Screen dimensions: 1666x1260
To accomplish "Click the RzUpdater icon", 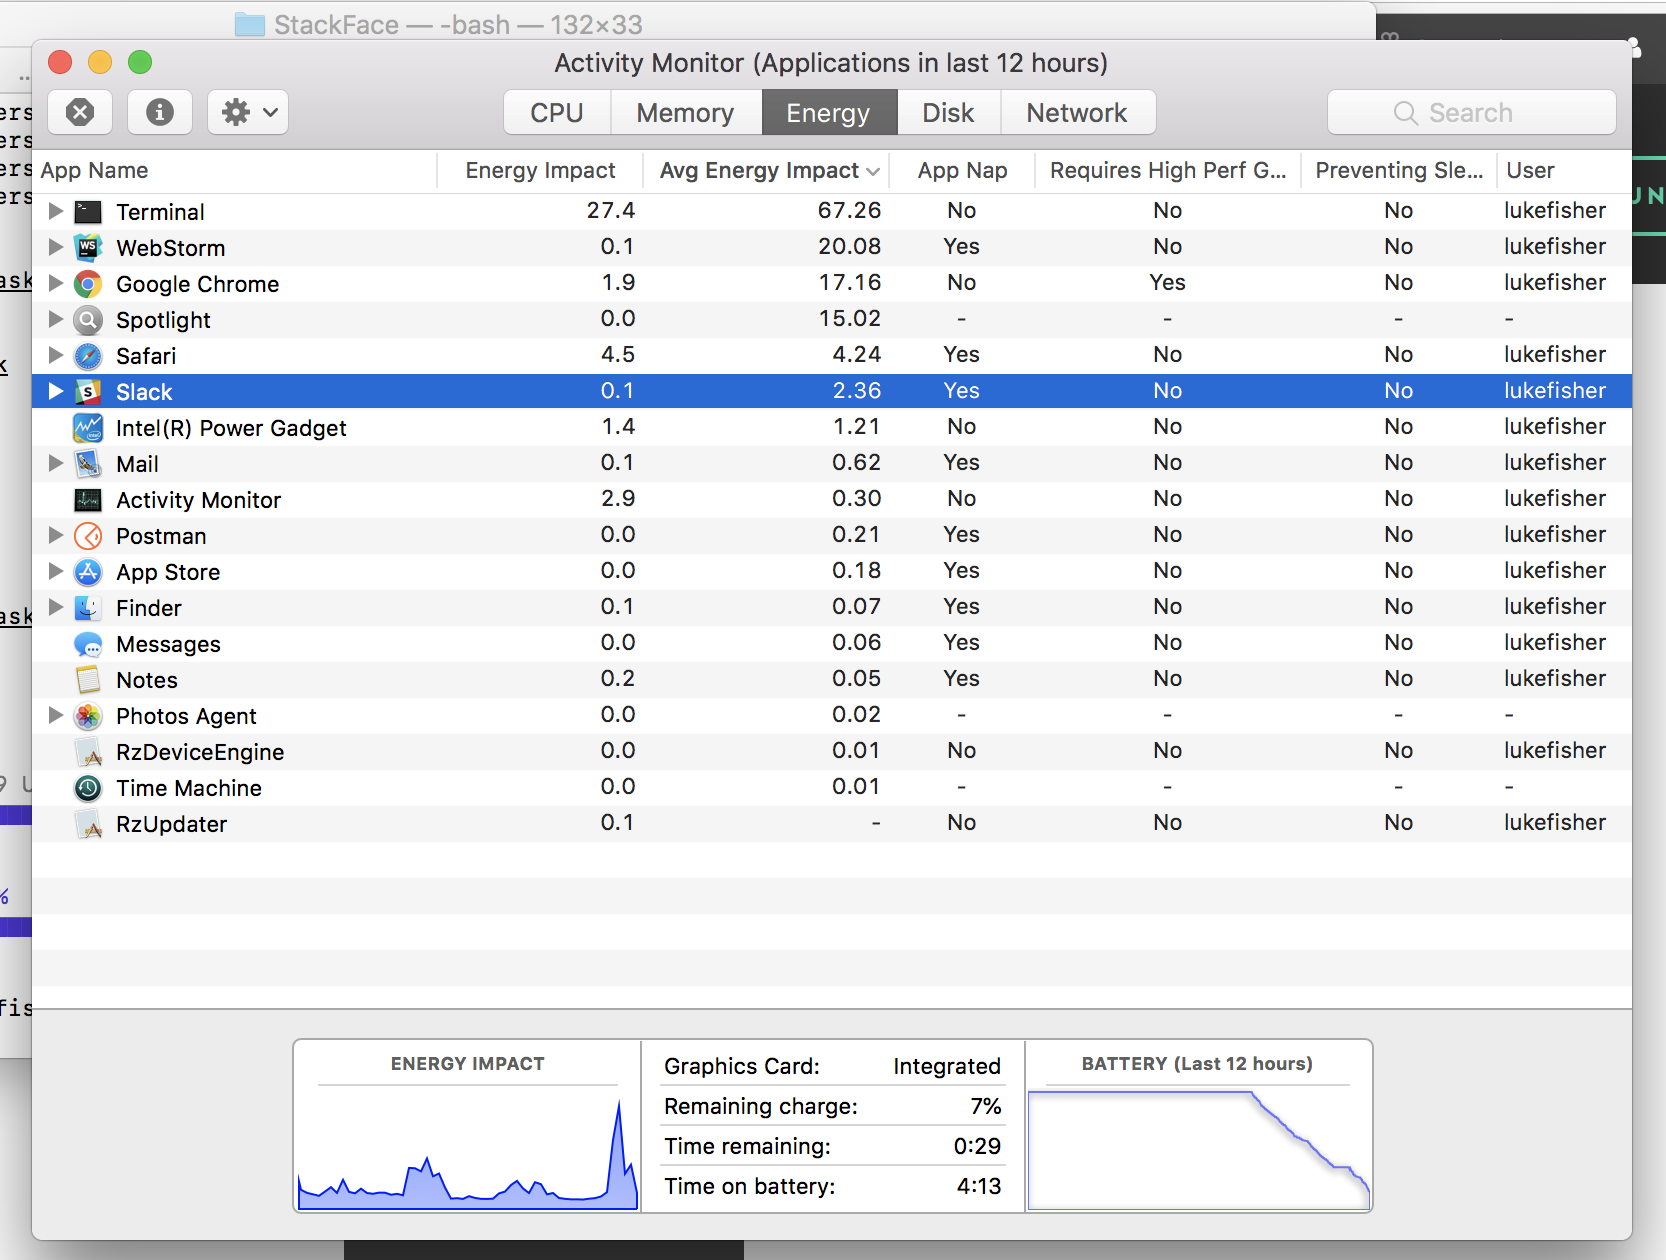I will pos(88,824).
